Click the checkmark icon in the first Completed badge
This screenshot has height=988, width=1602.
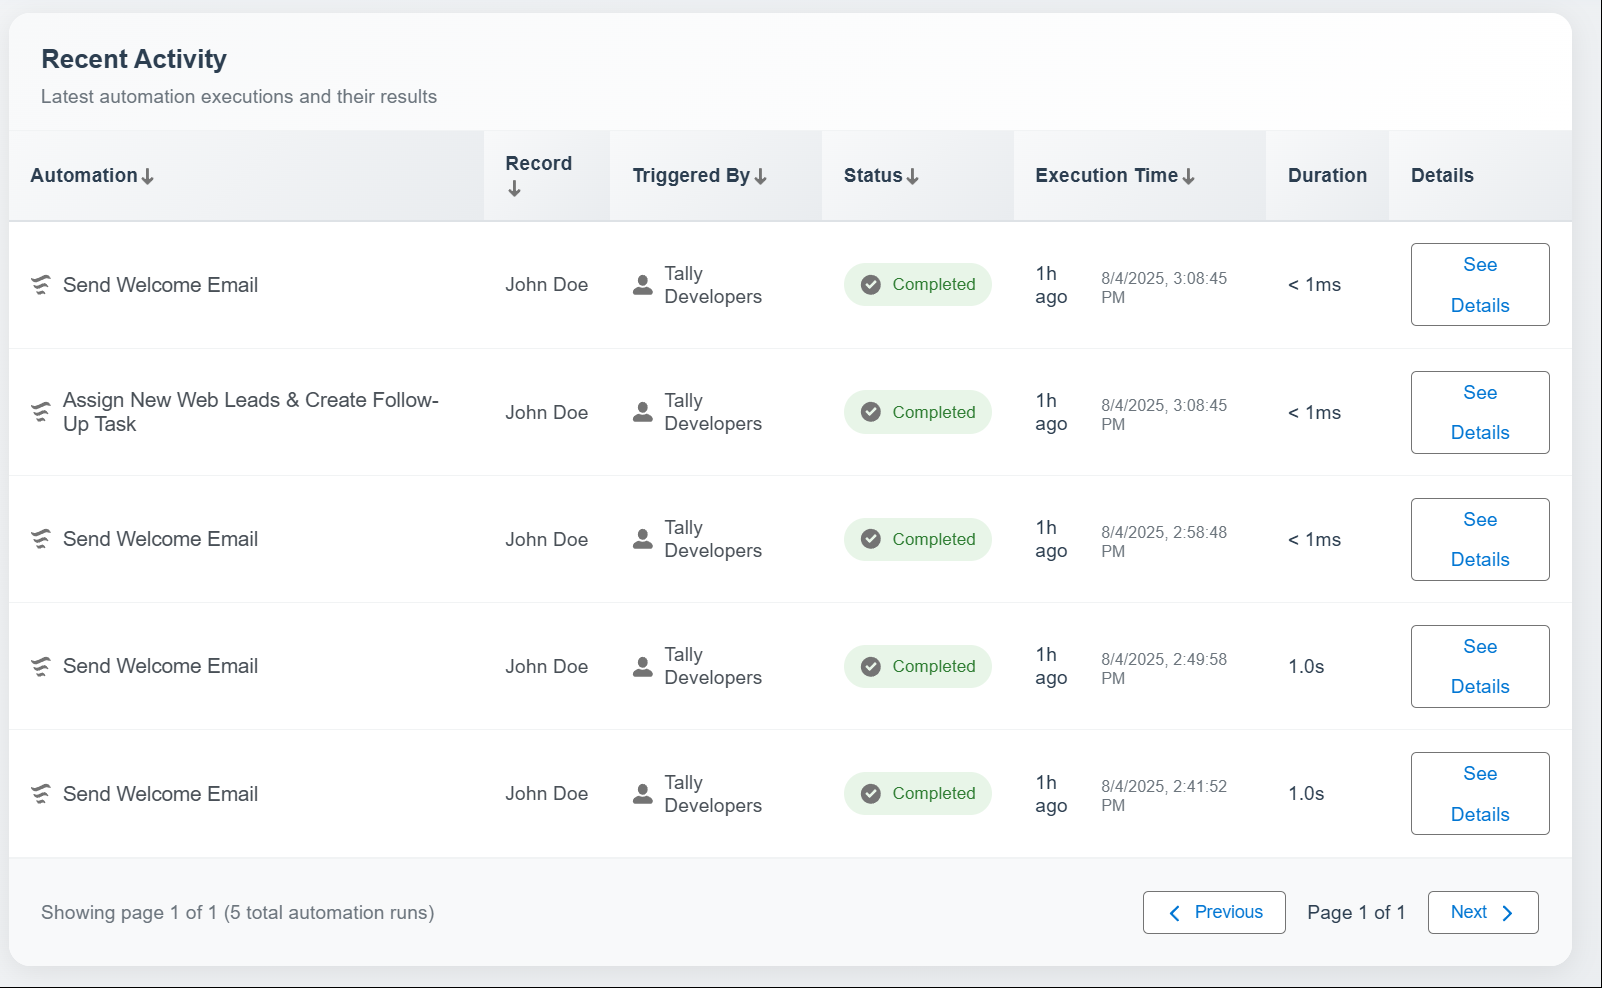click(x=870, y=284)
